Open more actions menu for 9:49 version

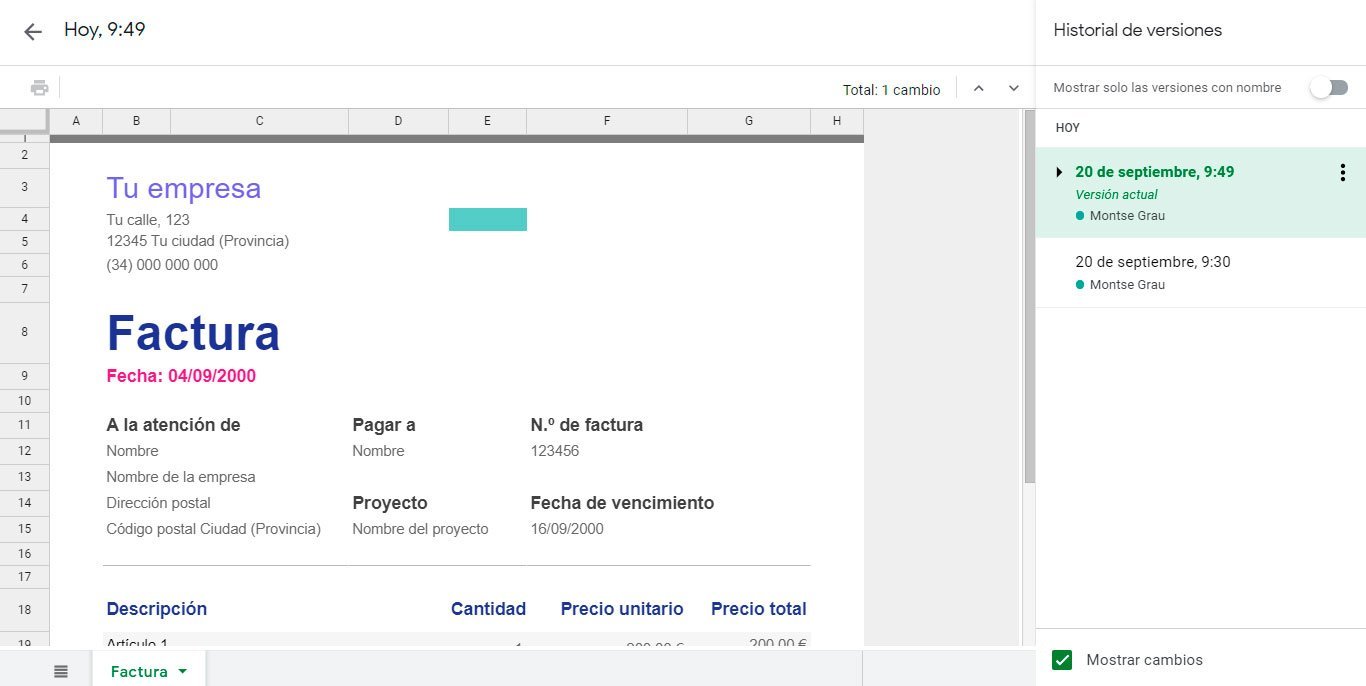tap(1342, 173)
